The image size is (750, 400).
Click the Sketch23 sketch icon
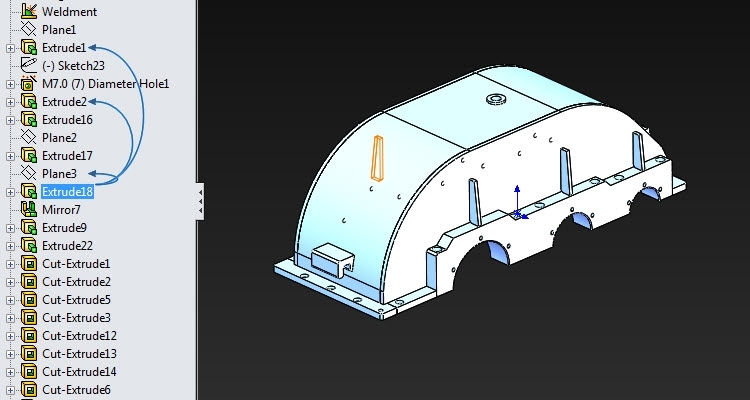[29, 66]
